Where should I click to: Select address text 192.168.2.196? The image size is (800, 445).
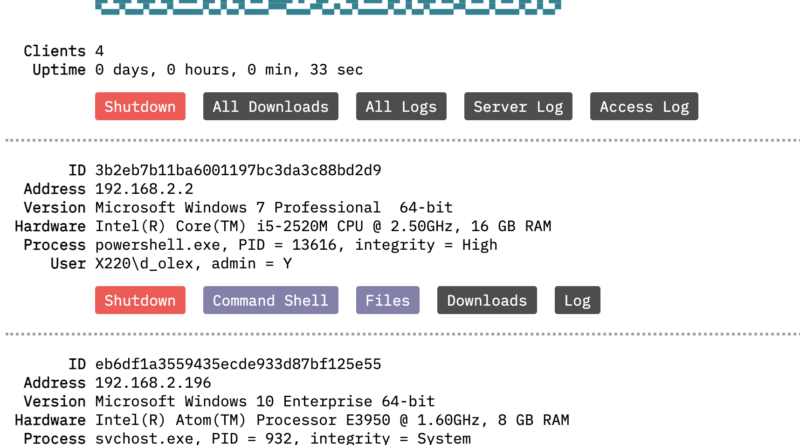coord(153,383)
